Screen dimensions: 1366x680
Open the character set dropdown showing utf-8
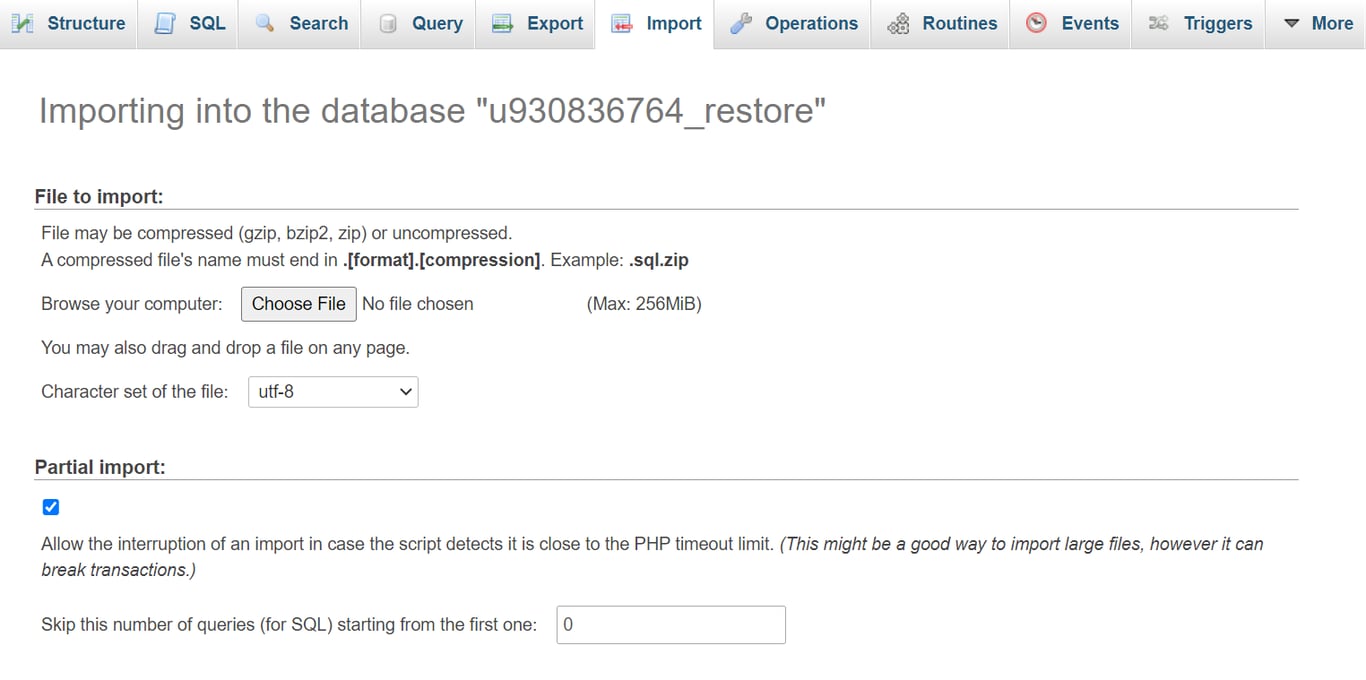pyautogui.click(x=333, y=392)
